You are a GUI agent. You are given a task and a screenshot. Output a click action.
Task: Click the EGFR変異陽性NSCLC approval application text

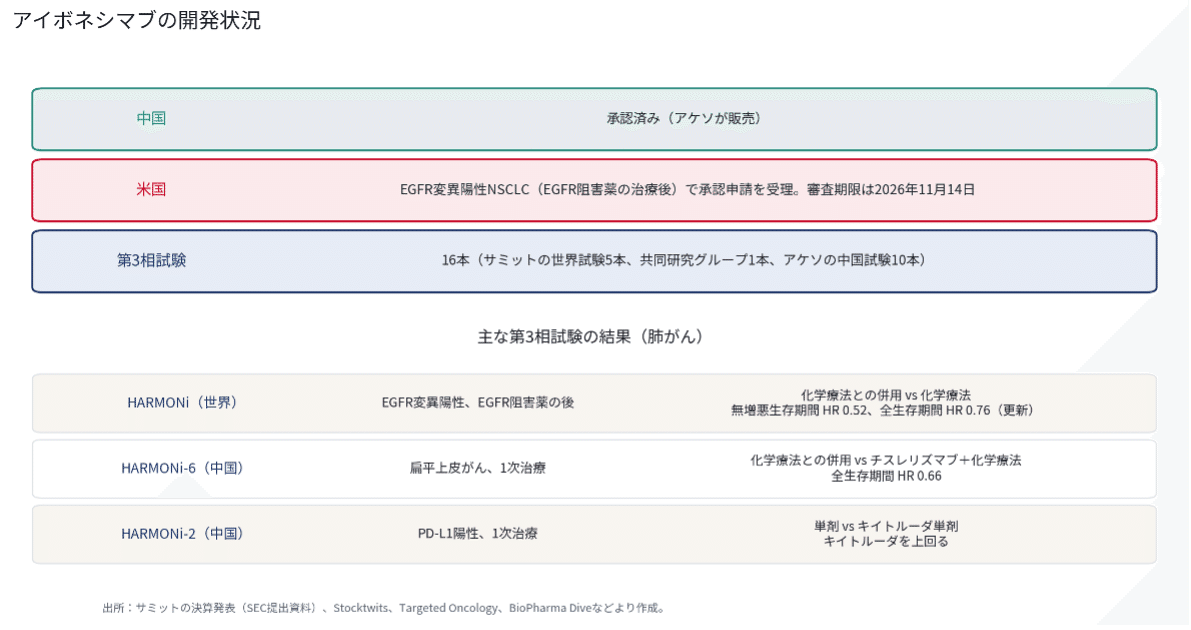pyautogui.click(x=687, y=189)
